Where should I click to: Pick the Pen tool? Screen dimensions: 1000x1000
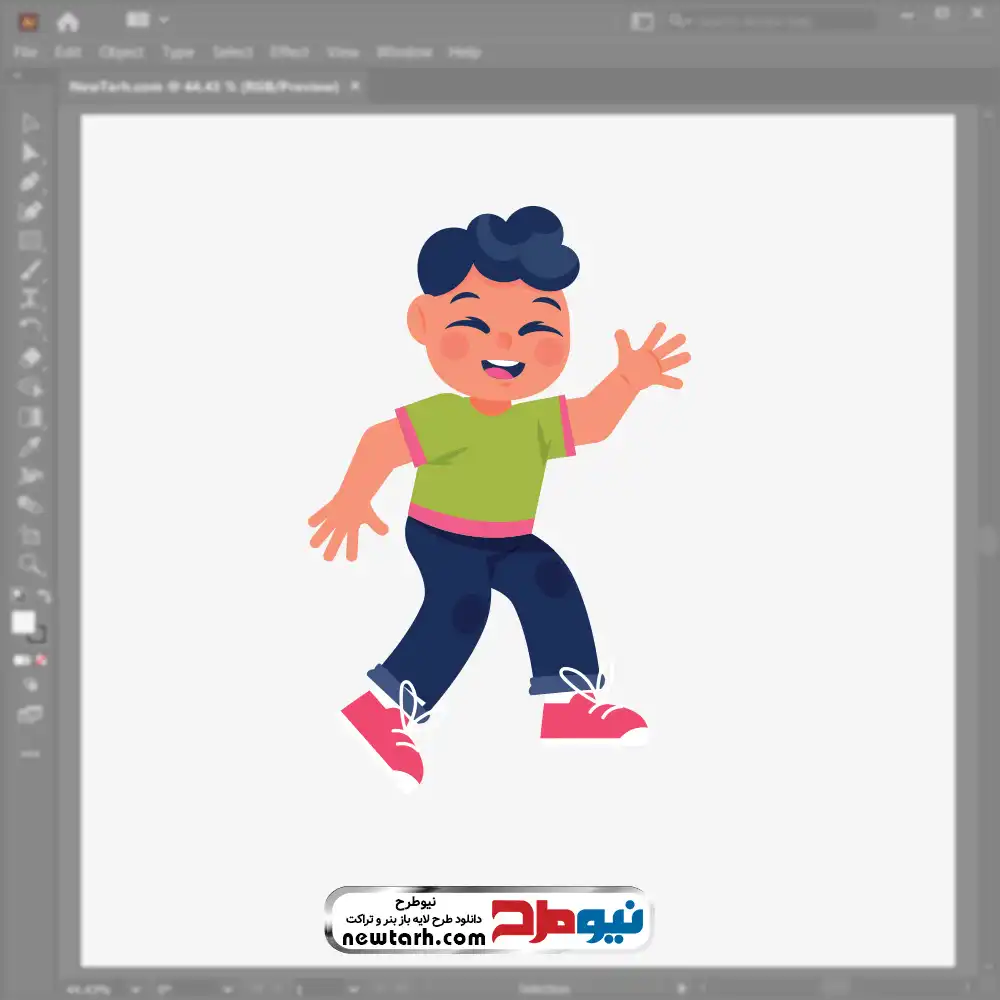point(30,182)
